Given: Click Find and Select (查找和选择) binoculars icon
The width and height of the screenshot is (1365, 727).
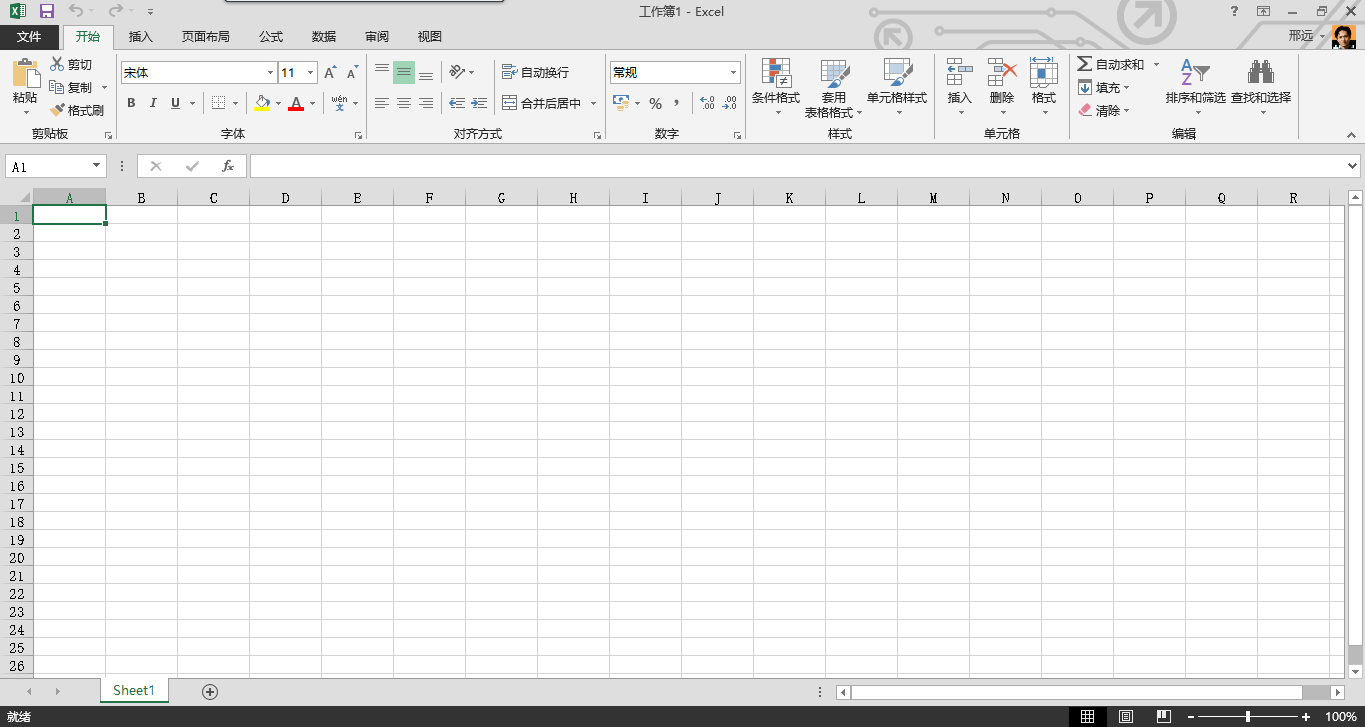Looking at the screenshot, I should 1260,74.
